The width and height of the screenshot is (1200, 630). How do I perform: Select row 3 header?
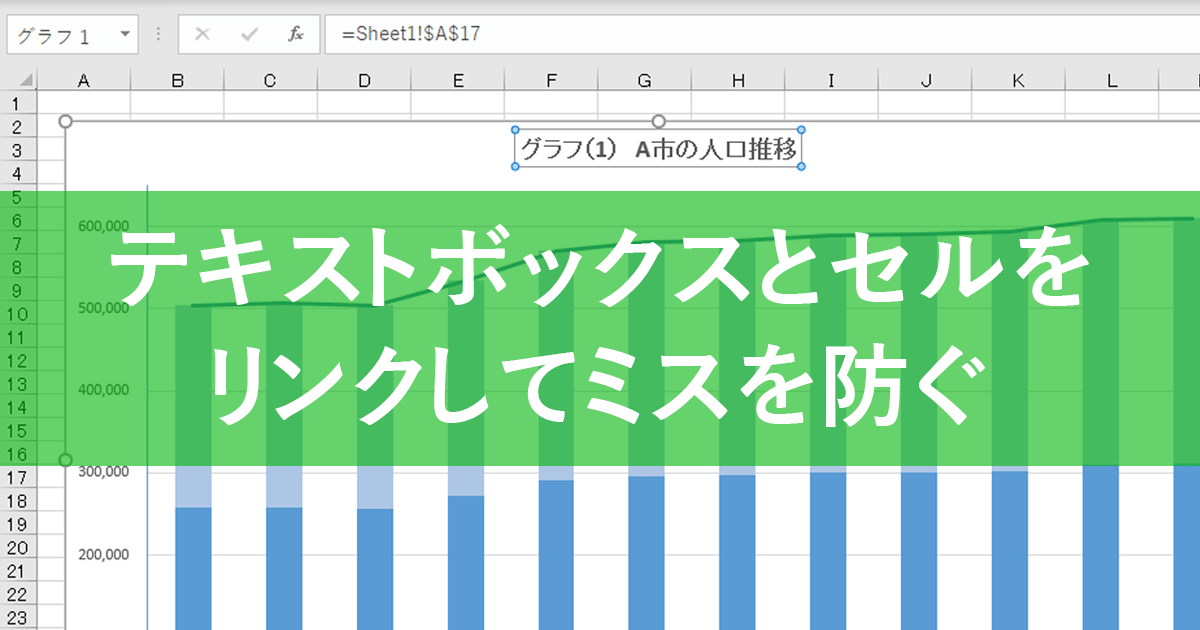pyautogui.click(x=18, y=150)
